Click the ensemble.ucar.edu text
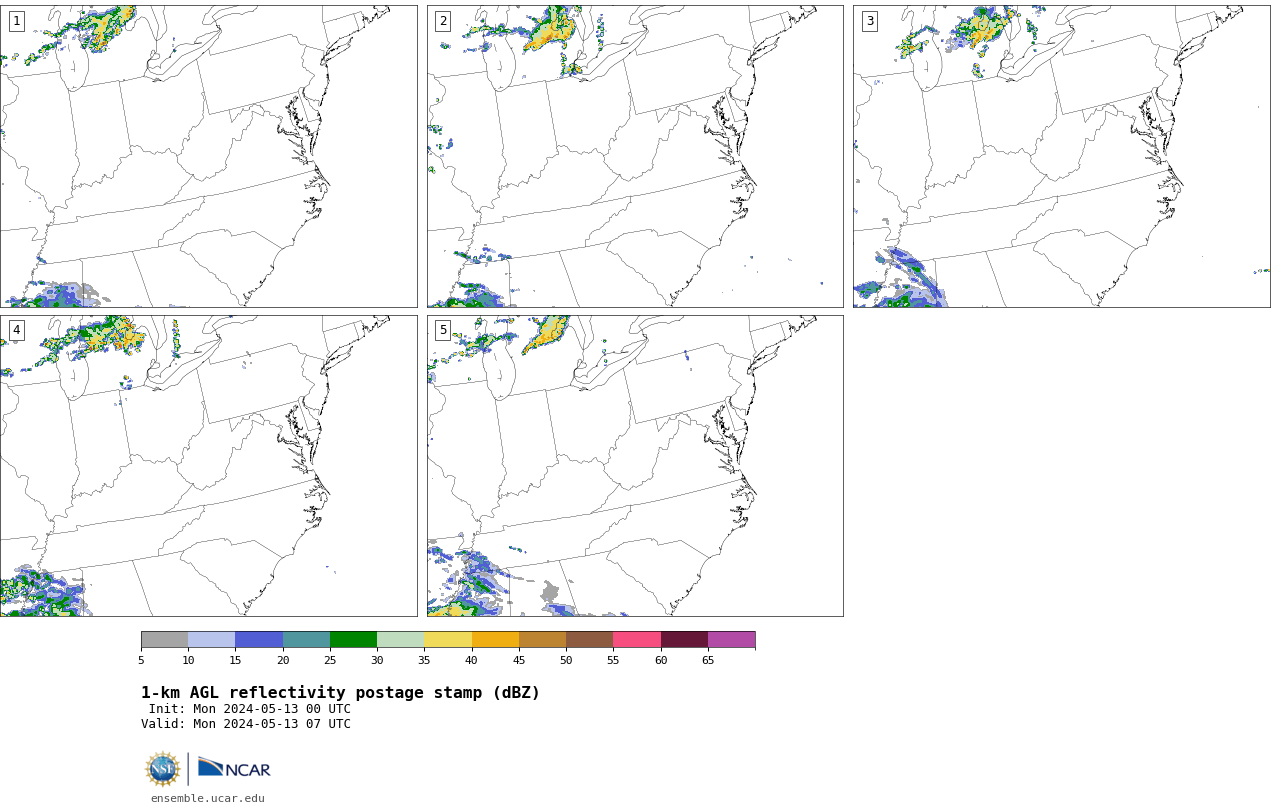Screen dimensions: 1280x809 tap(208, 798)
